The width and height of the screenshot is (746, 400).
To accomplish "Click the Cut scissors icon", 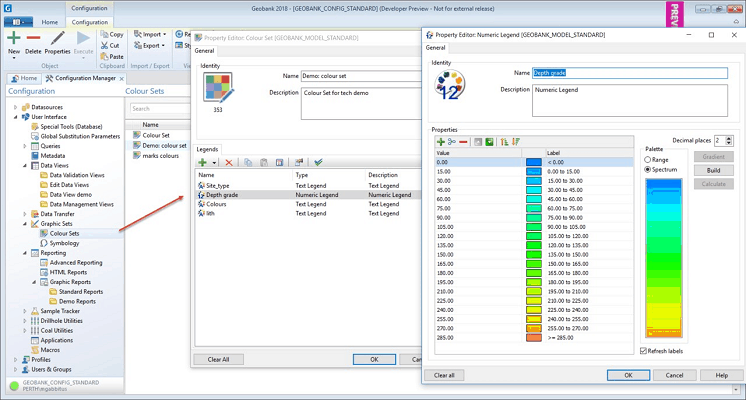I will pyautogui.click(x=104, y=45).
